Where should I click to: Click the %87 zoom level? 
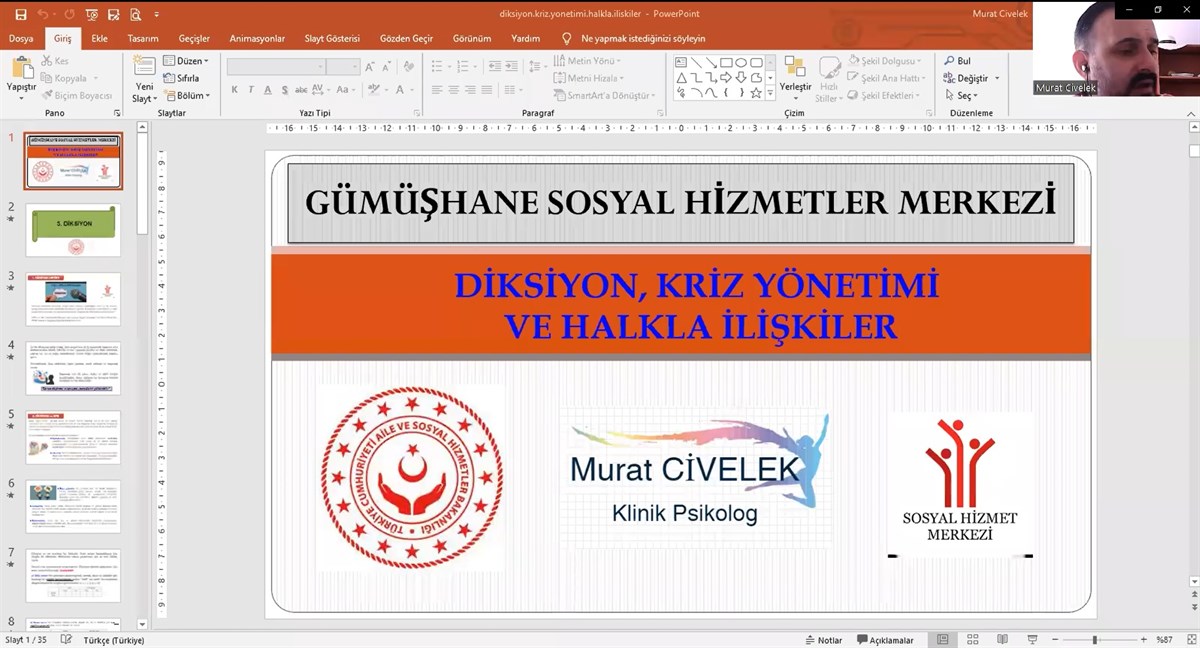(x=1164, y=640)
